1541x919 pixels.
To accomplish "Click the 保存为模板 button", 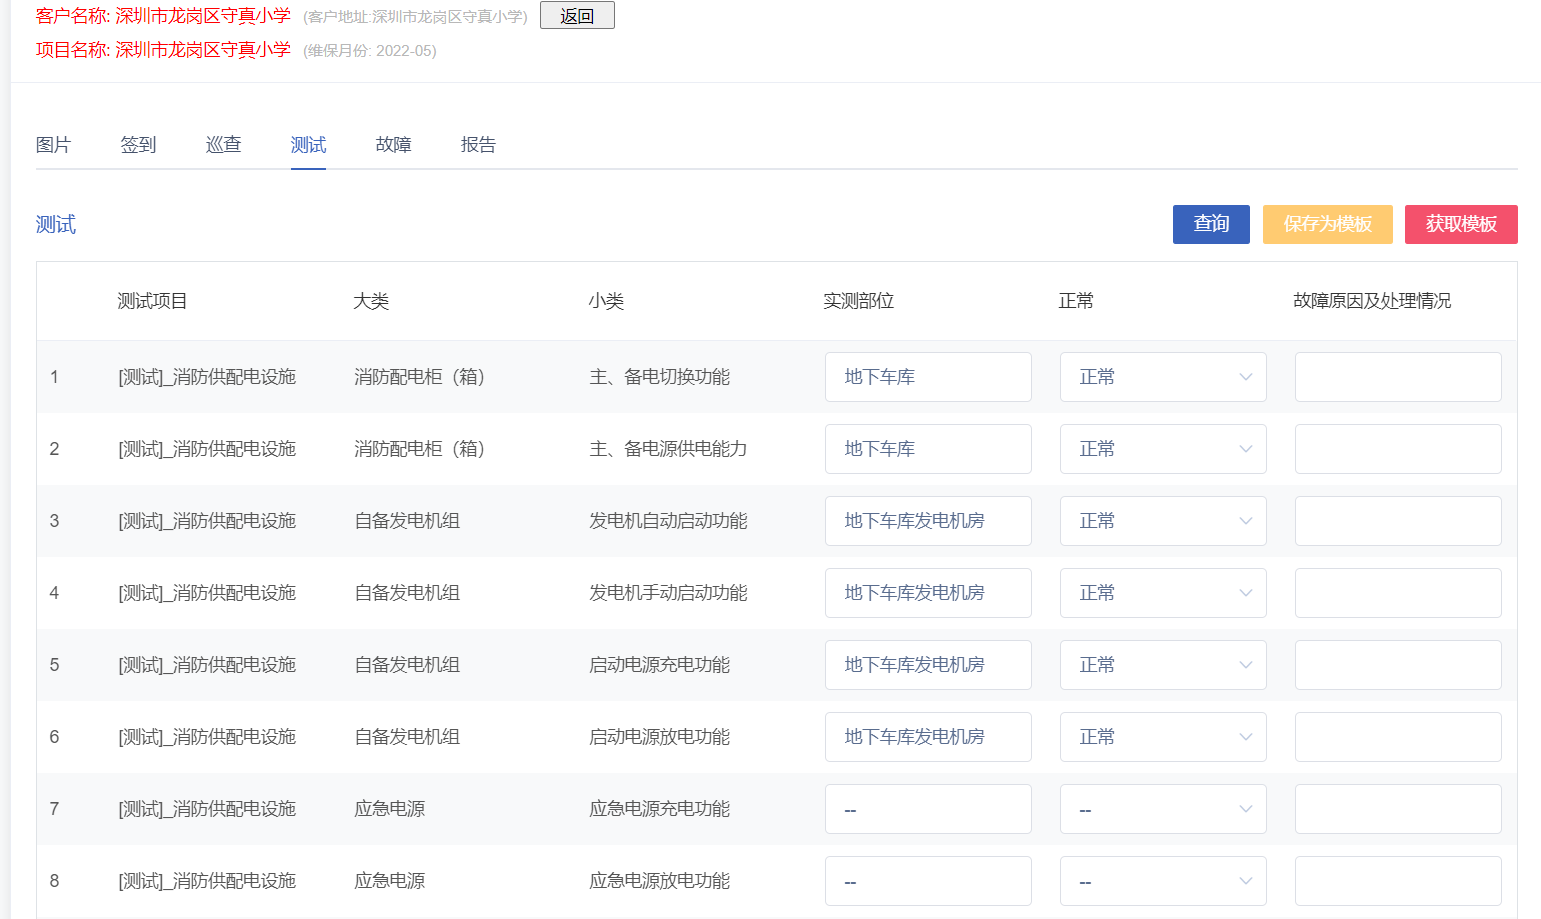I will [1327, 224].
